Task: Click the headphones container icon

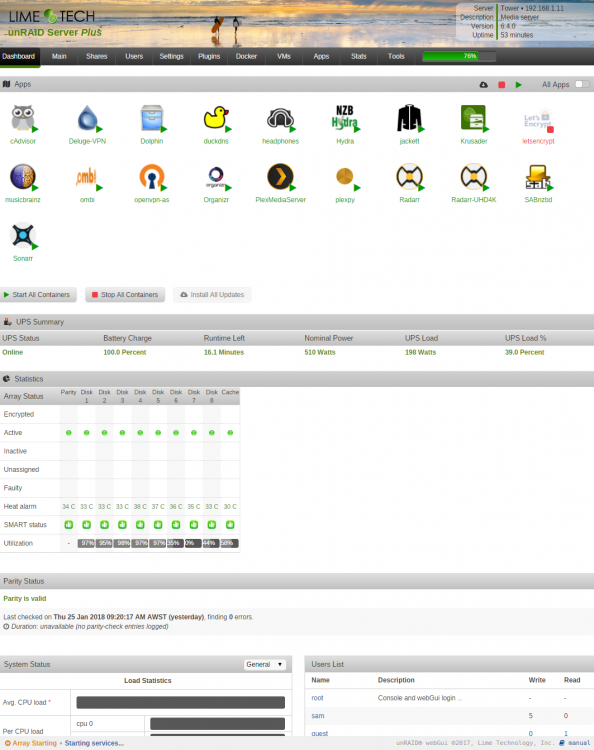Action: 280,118
